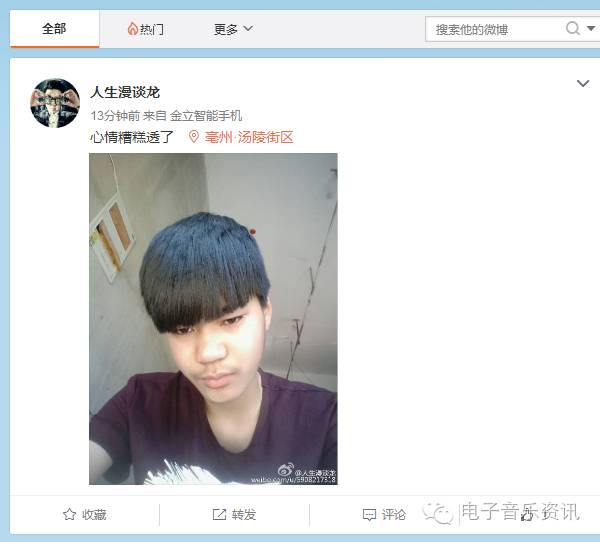This screenshot has width=600, height=542.
Task: Open the 金立智能手机 source link
Action: point(206,115)
